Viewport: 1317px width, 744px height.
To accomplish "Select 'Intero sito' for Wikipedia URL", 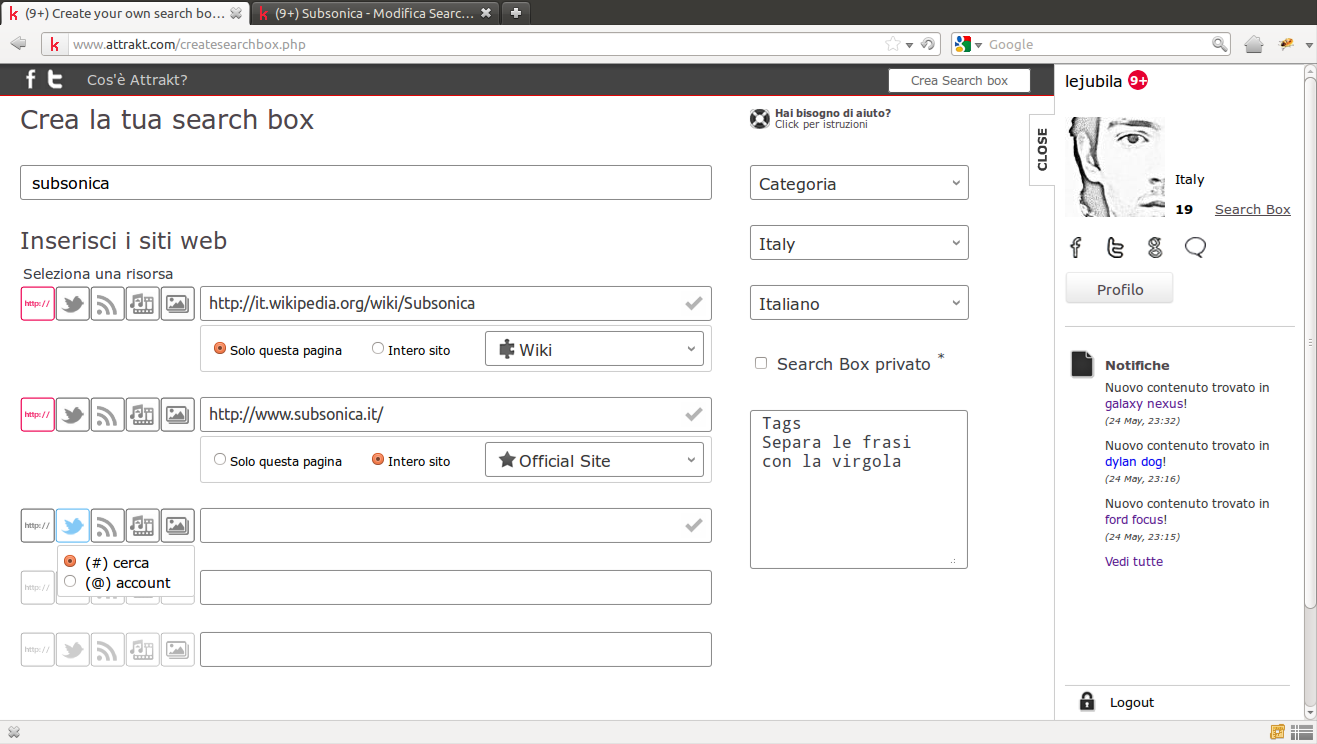I will 378,349.
